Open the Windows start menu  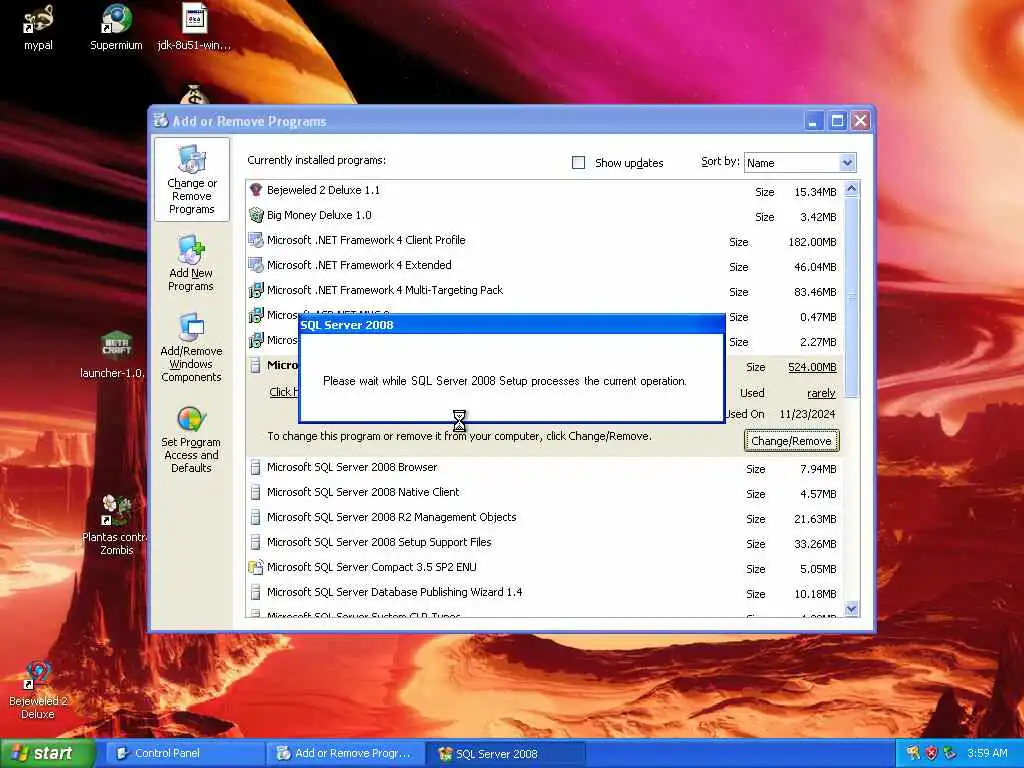tap(47, 753)
